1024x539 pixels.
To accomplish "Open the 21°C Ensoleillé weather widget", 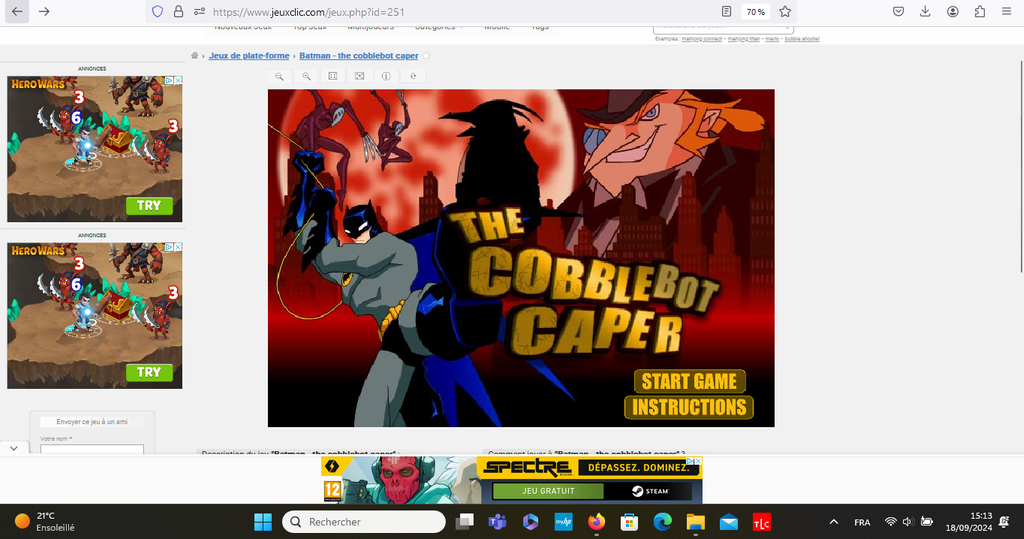I will point(46,522).
